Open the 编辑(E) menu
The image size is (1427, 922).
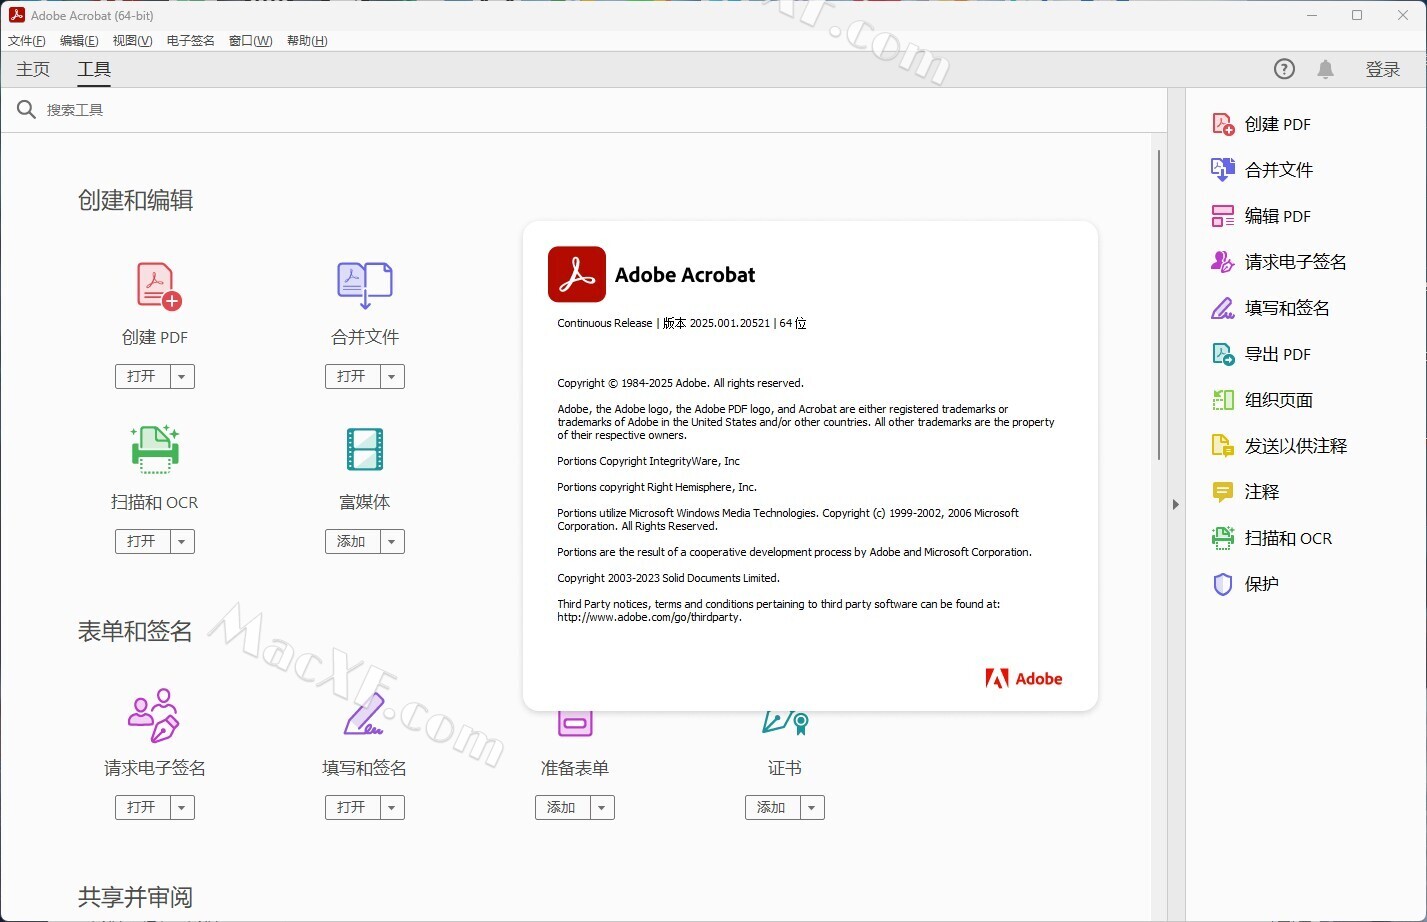coord(79,41)
